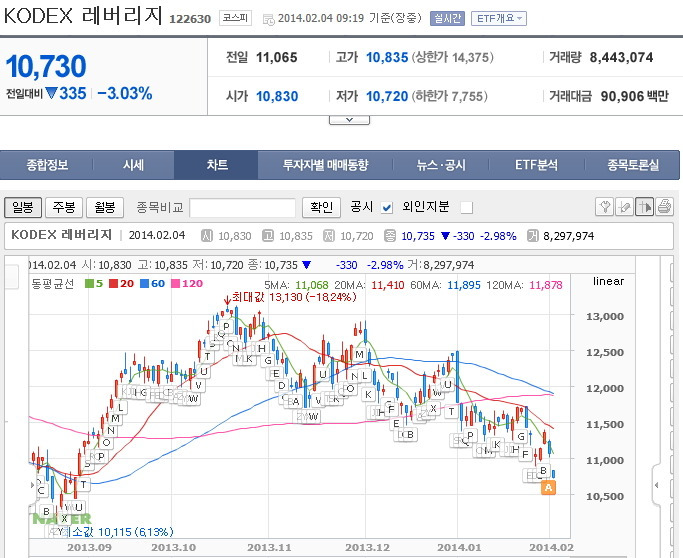
Task: Click the 코스피 market badge
Action: 235,18
